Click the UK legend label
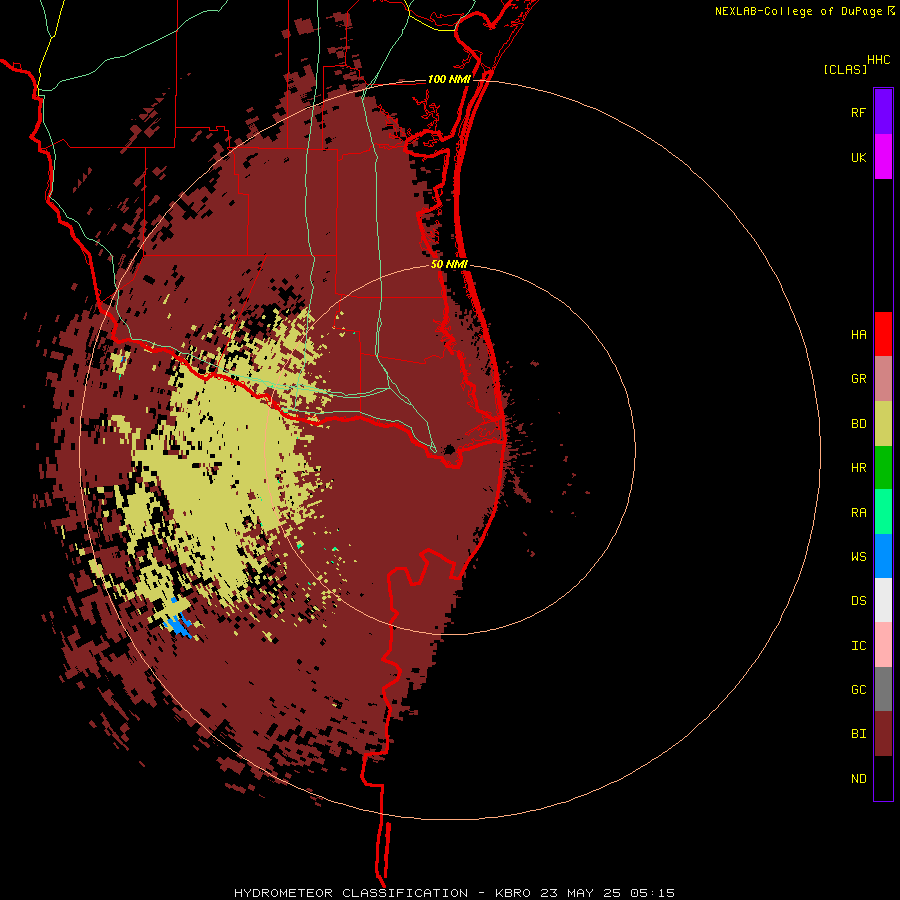This screenshot has height=900, width=900. (858, 157)
